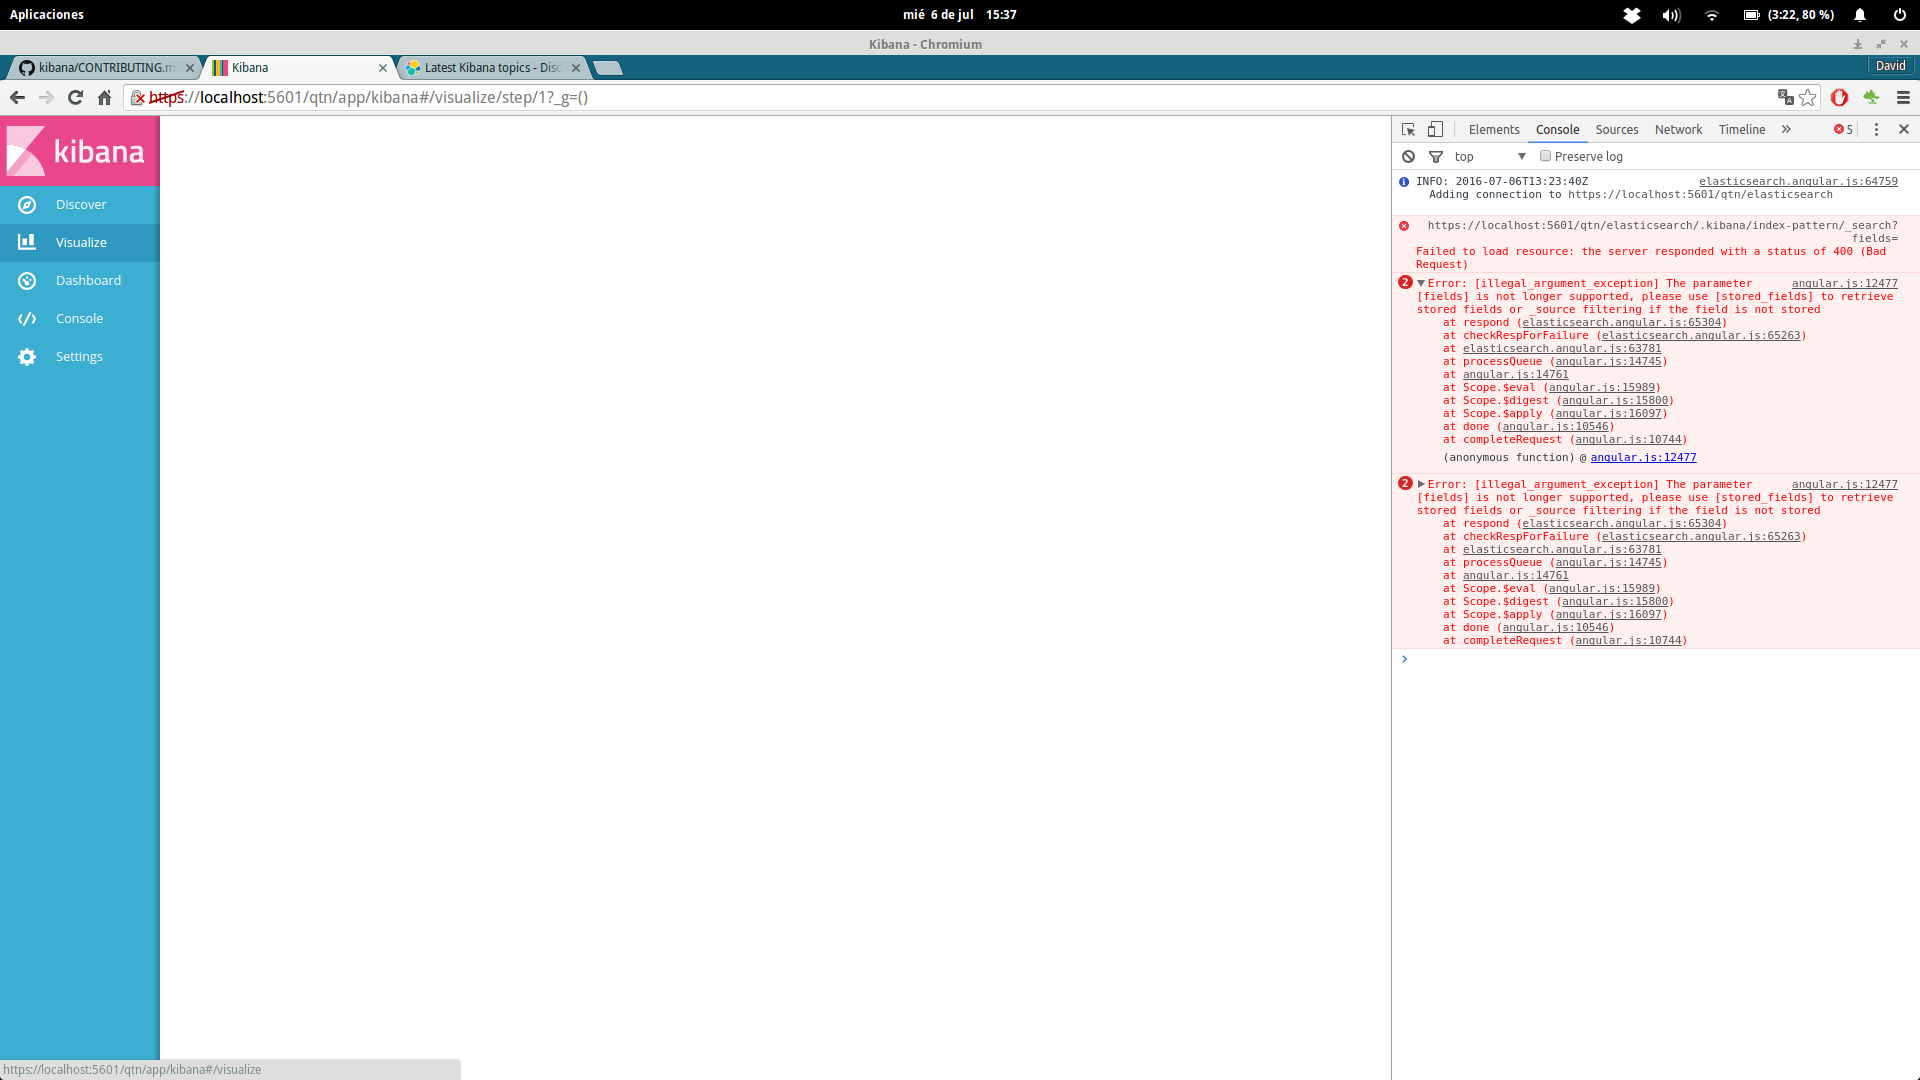The width and height of the screenshot is (1920, 1080).
Task: Open the elasticsearch.angular.js:64759 source link
Action: click(x=1798, y=181)
